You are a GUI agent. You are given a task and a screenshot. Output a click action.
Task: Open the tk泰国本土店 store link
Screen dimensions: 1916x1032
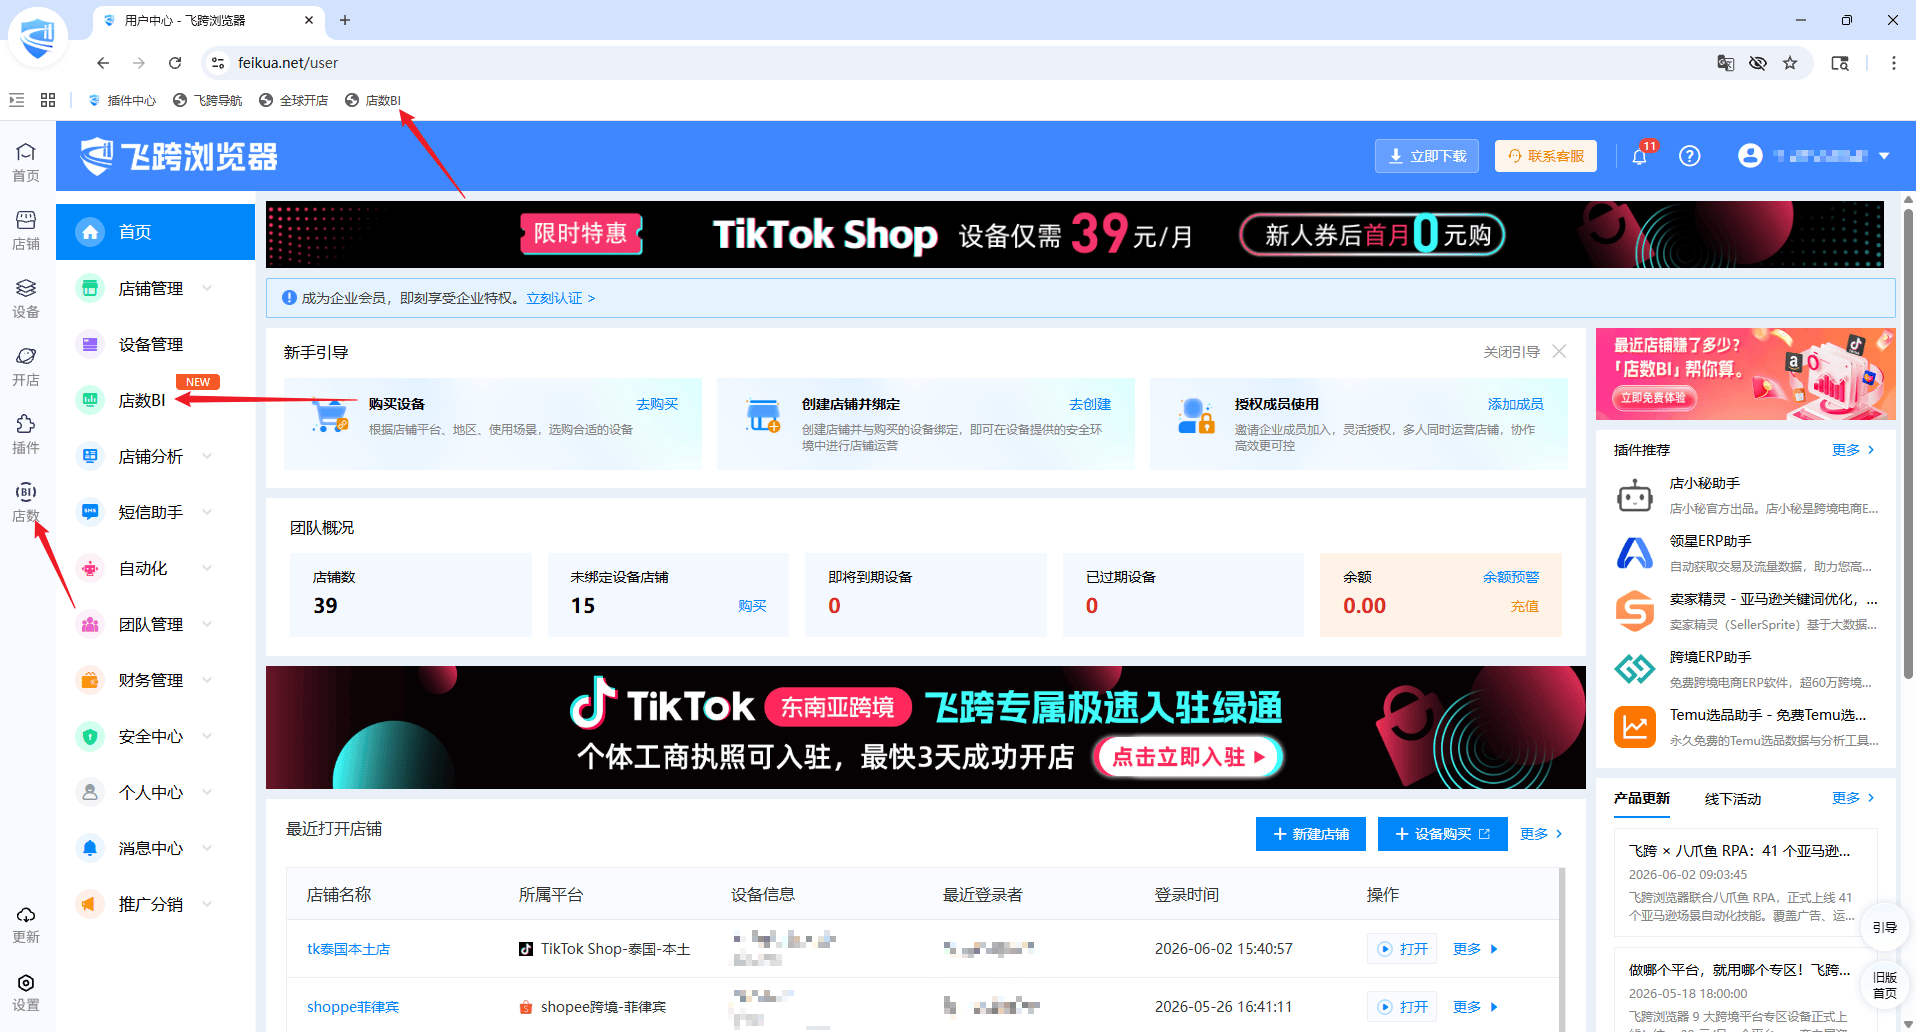pyautogui.click(x=348, y=949)
